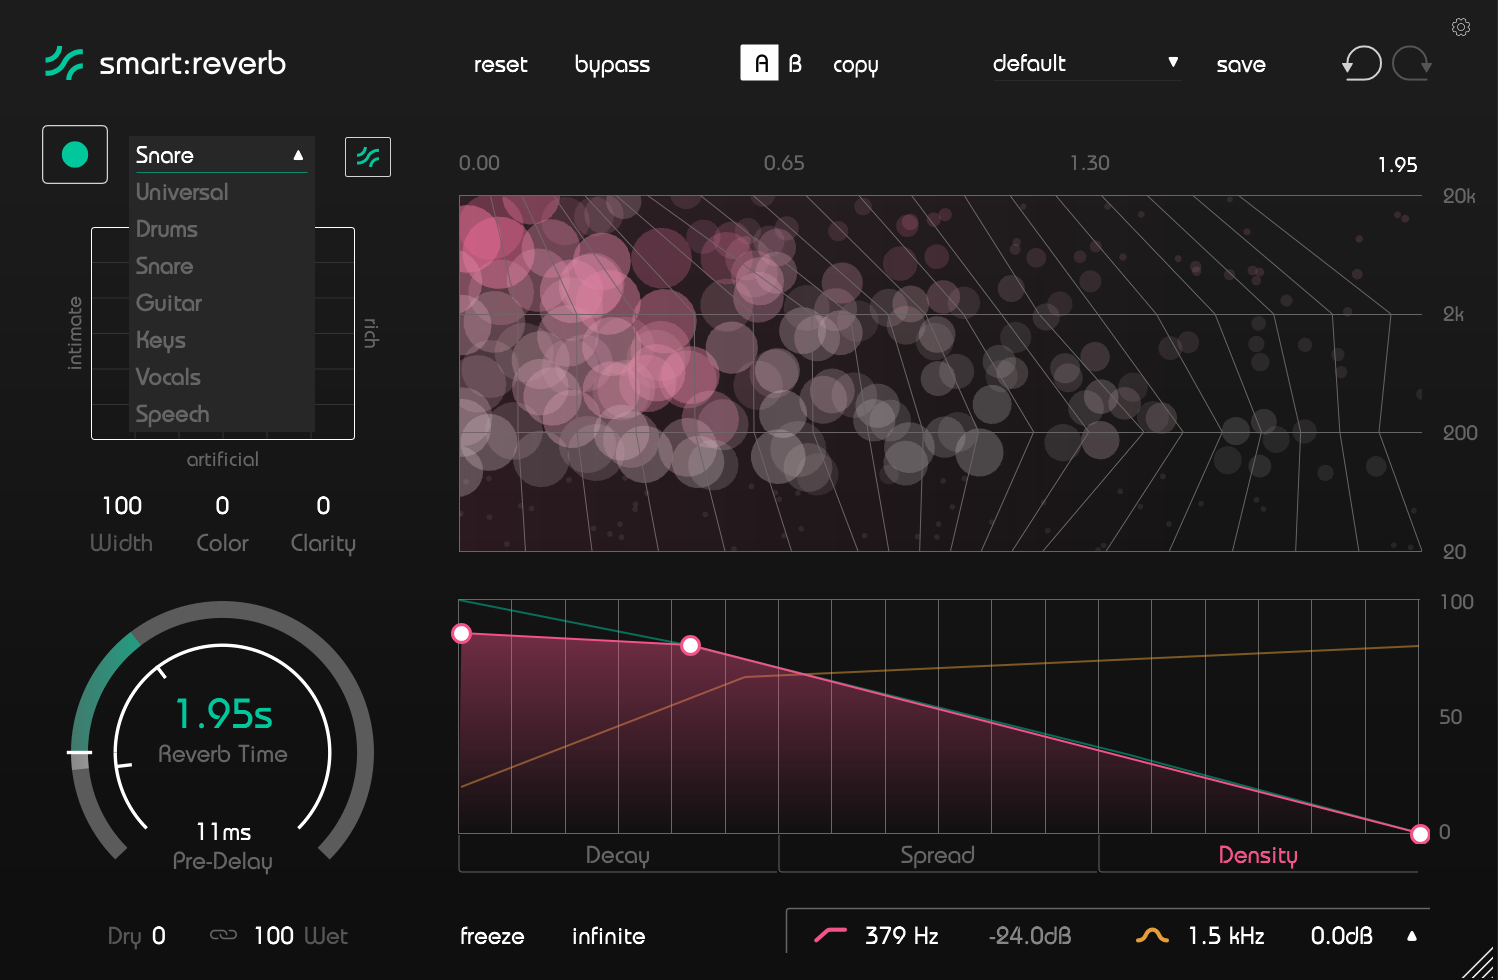Switch to the Density tab
This screenshot has height=980, width=1498.
click(x=1258, y=855)
